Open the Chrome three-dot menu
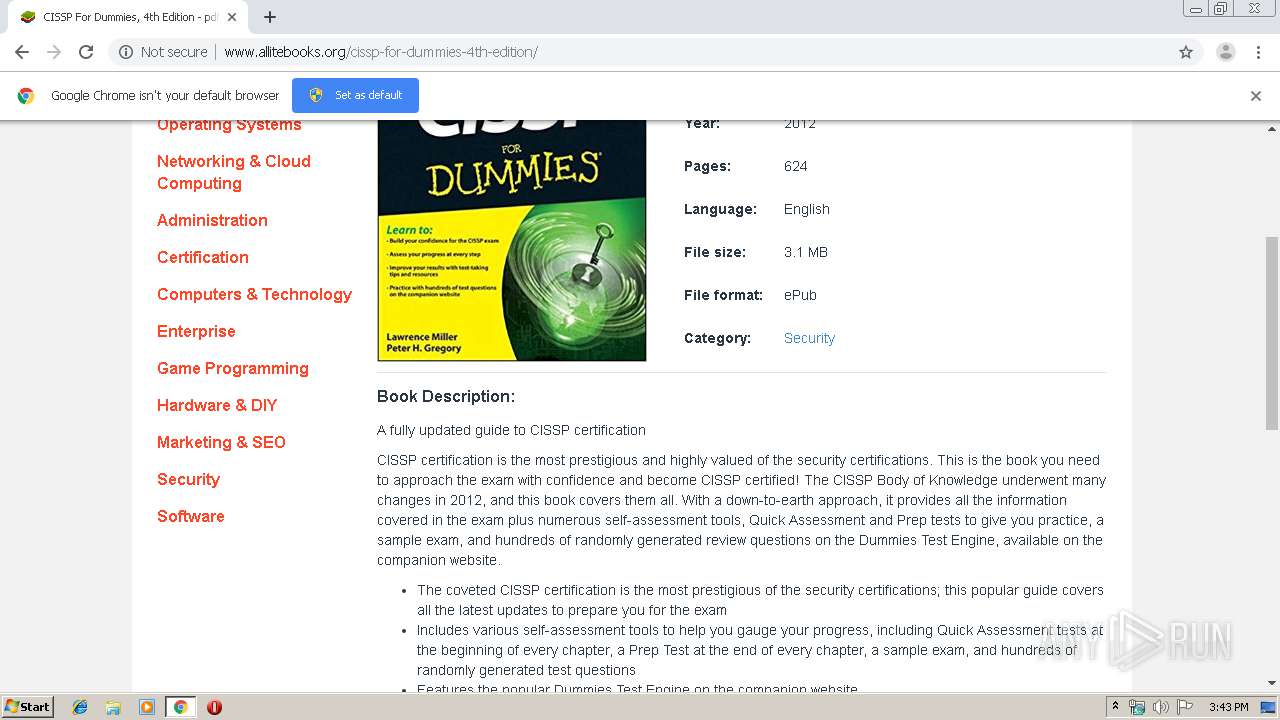The width and height of the screenshot is (1280, 720). tap(1258, 52)
